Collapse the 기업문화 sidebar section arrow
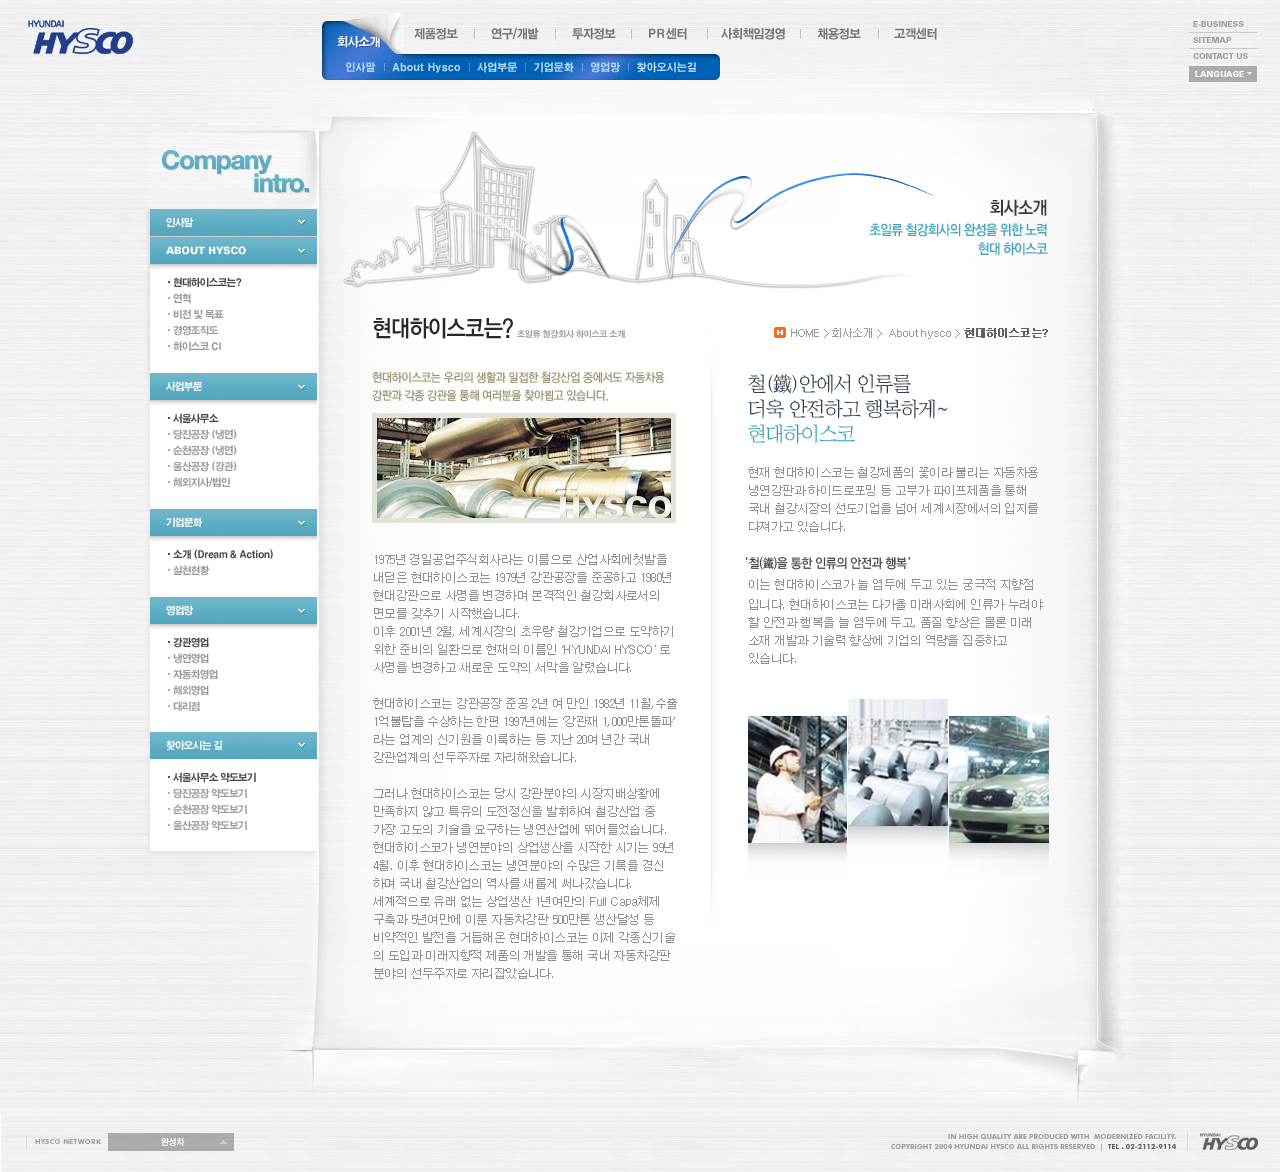The height and width of the screenshot is (1172, 1280). (301, 522)
